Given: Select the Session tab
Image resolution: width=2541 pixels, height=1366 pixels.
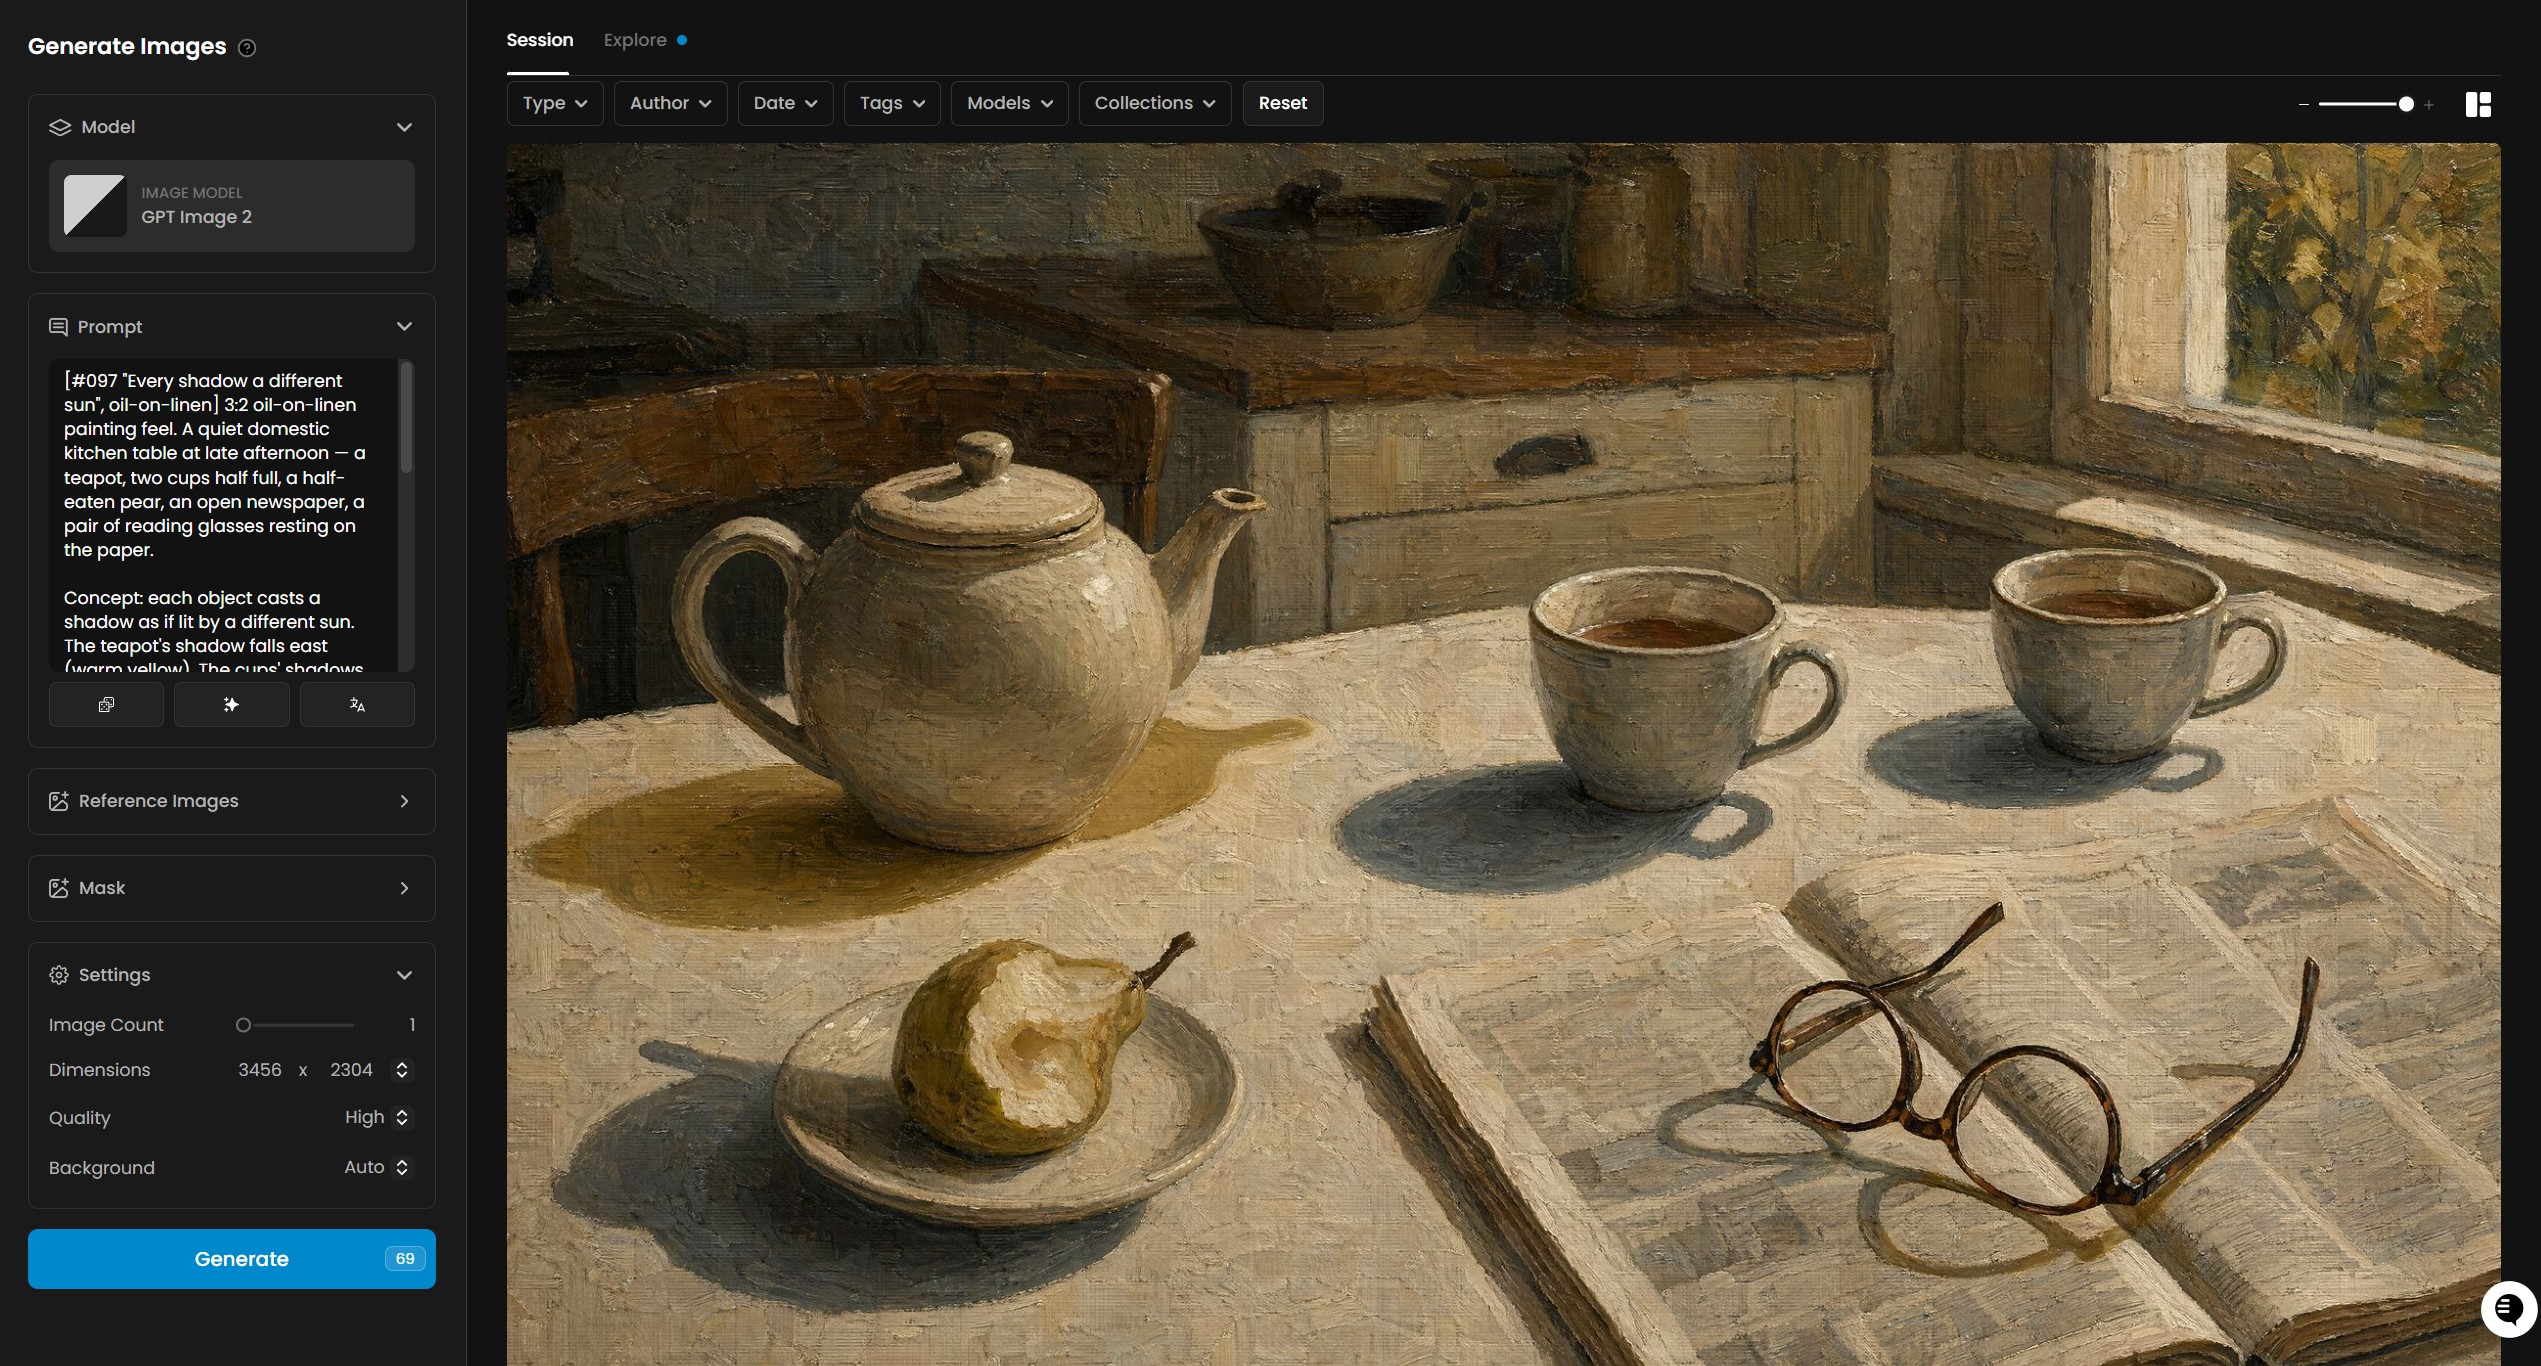Looking at the screenshot, I should click(539, 40).
